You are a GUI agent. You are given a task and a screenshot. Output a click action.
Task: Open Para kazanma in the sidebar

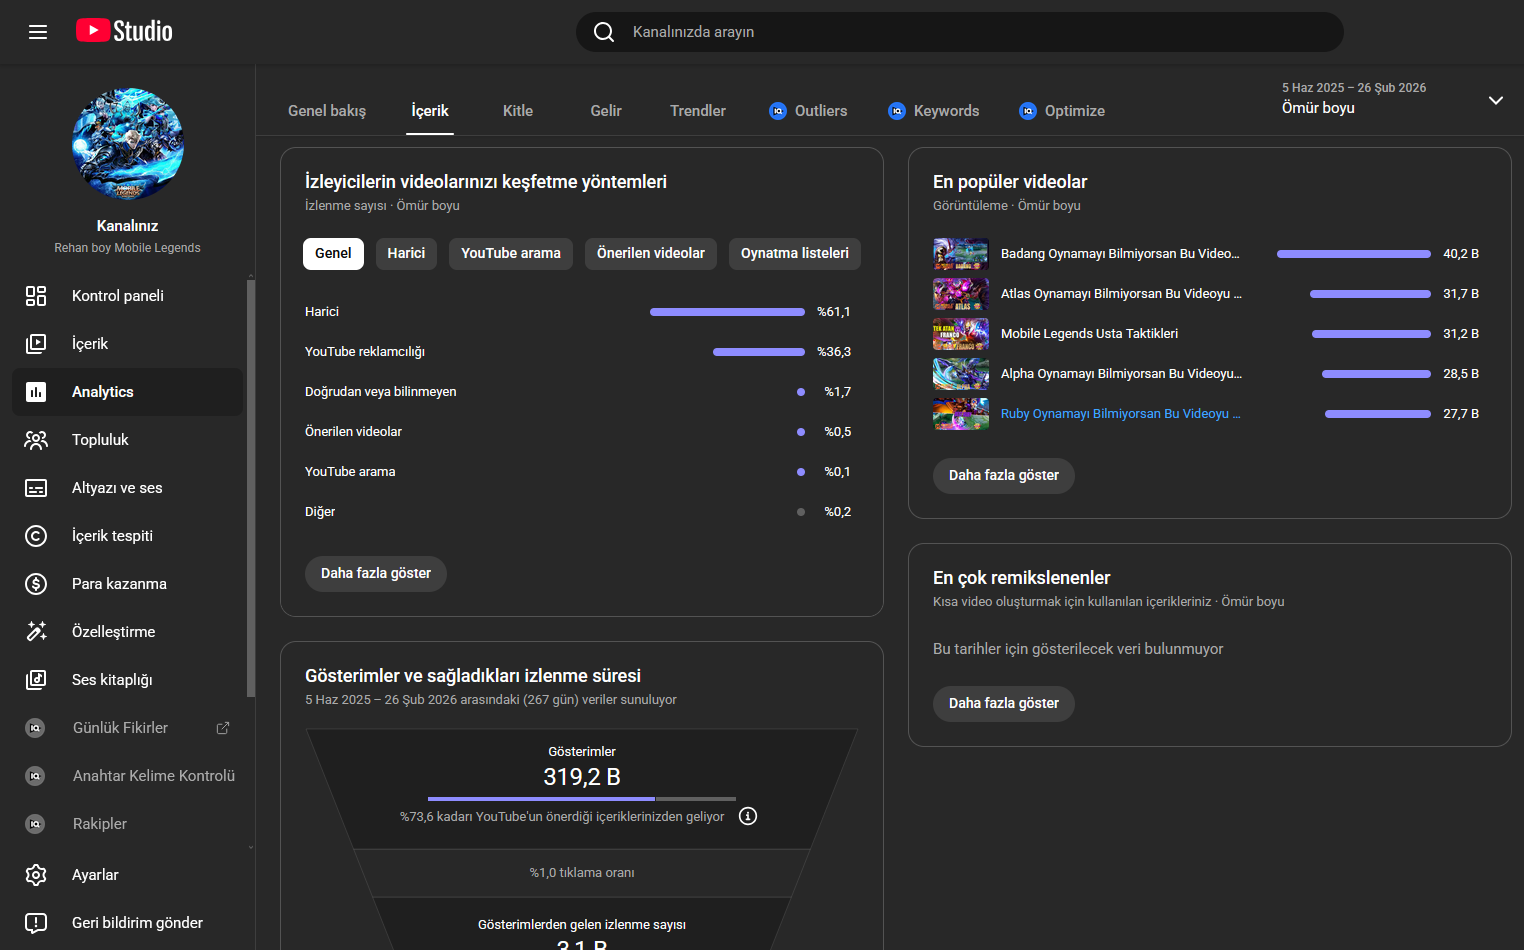(x=128, y=584)
